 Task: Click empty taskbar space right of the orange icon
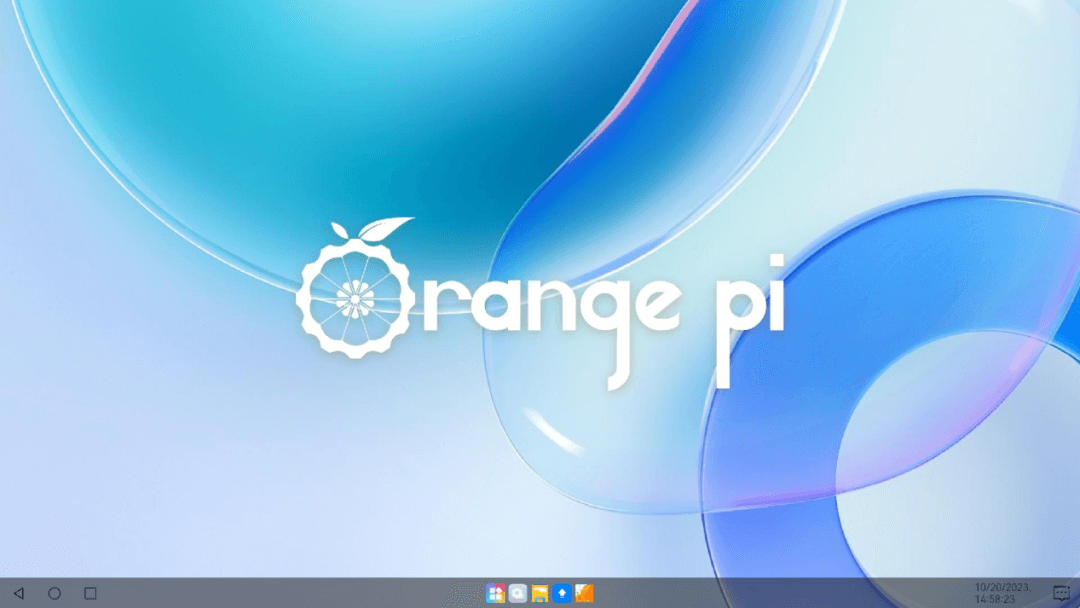click(780, 593)
